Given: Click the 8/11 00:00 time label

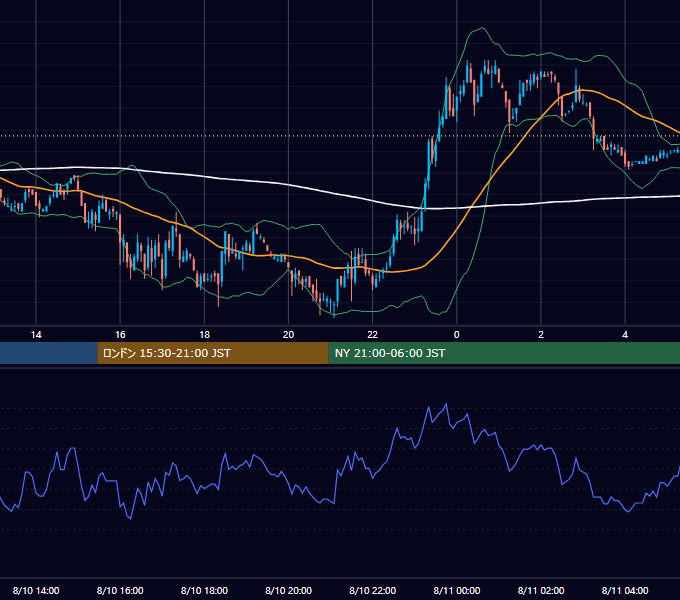Looking at the screenshot, I should (457, 590).
